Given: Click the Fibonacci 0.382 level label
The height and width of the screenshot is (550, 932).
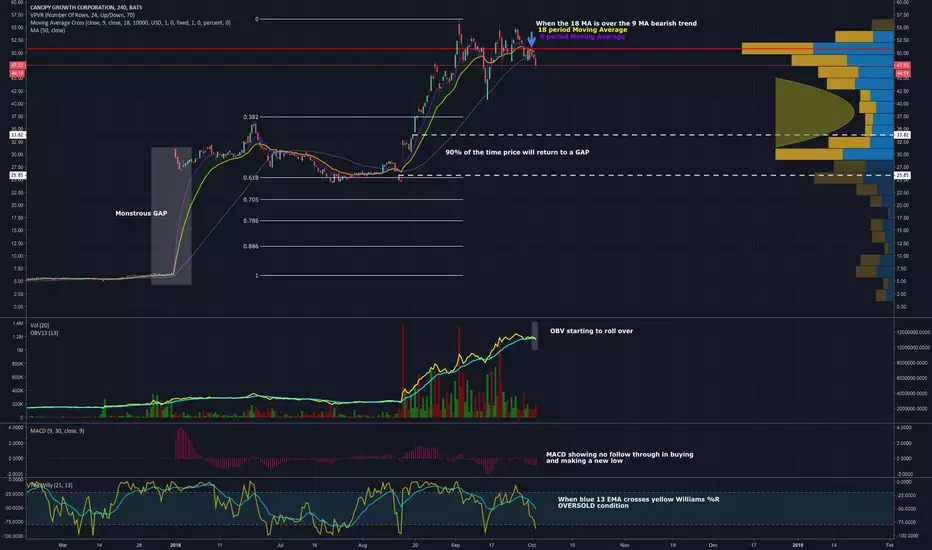Looking at the screenshot, I should [250, 117].
